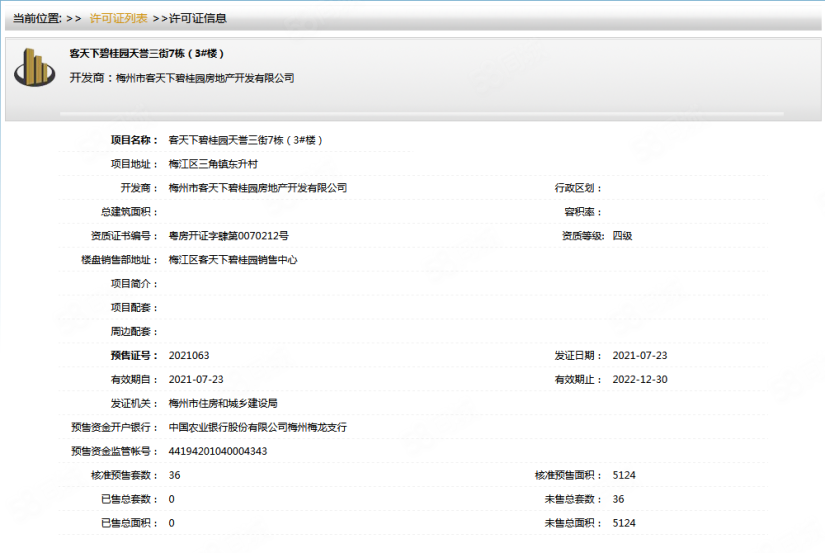
Task: Click the 许可证信息 breadcrumb text
Action: [x=198, y=18]
